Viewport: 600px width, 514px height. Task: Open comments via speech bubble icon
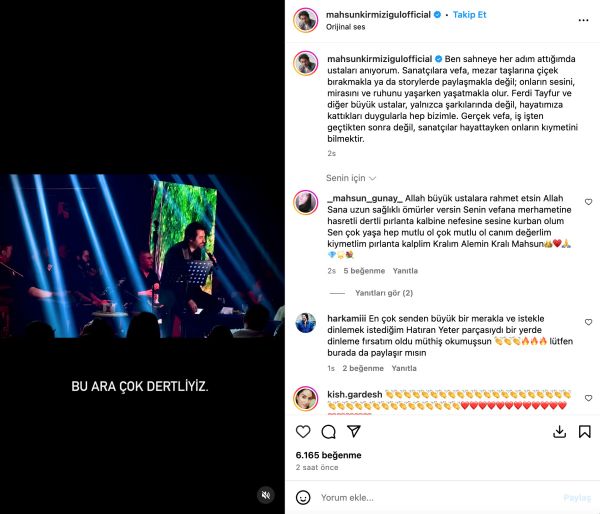coord(328,431)
